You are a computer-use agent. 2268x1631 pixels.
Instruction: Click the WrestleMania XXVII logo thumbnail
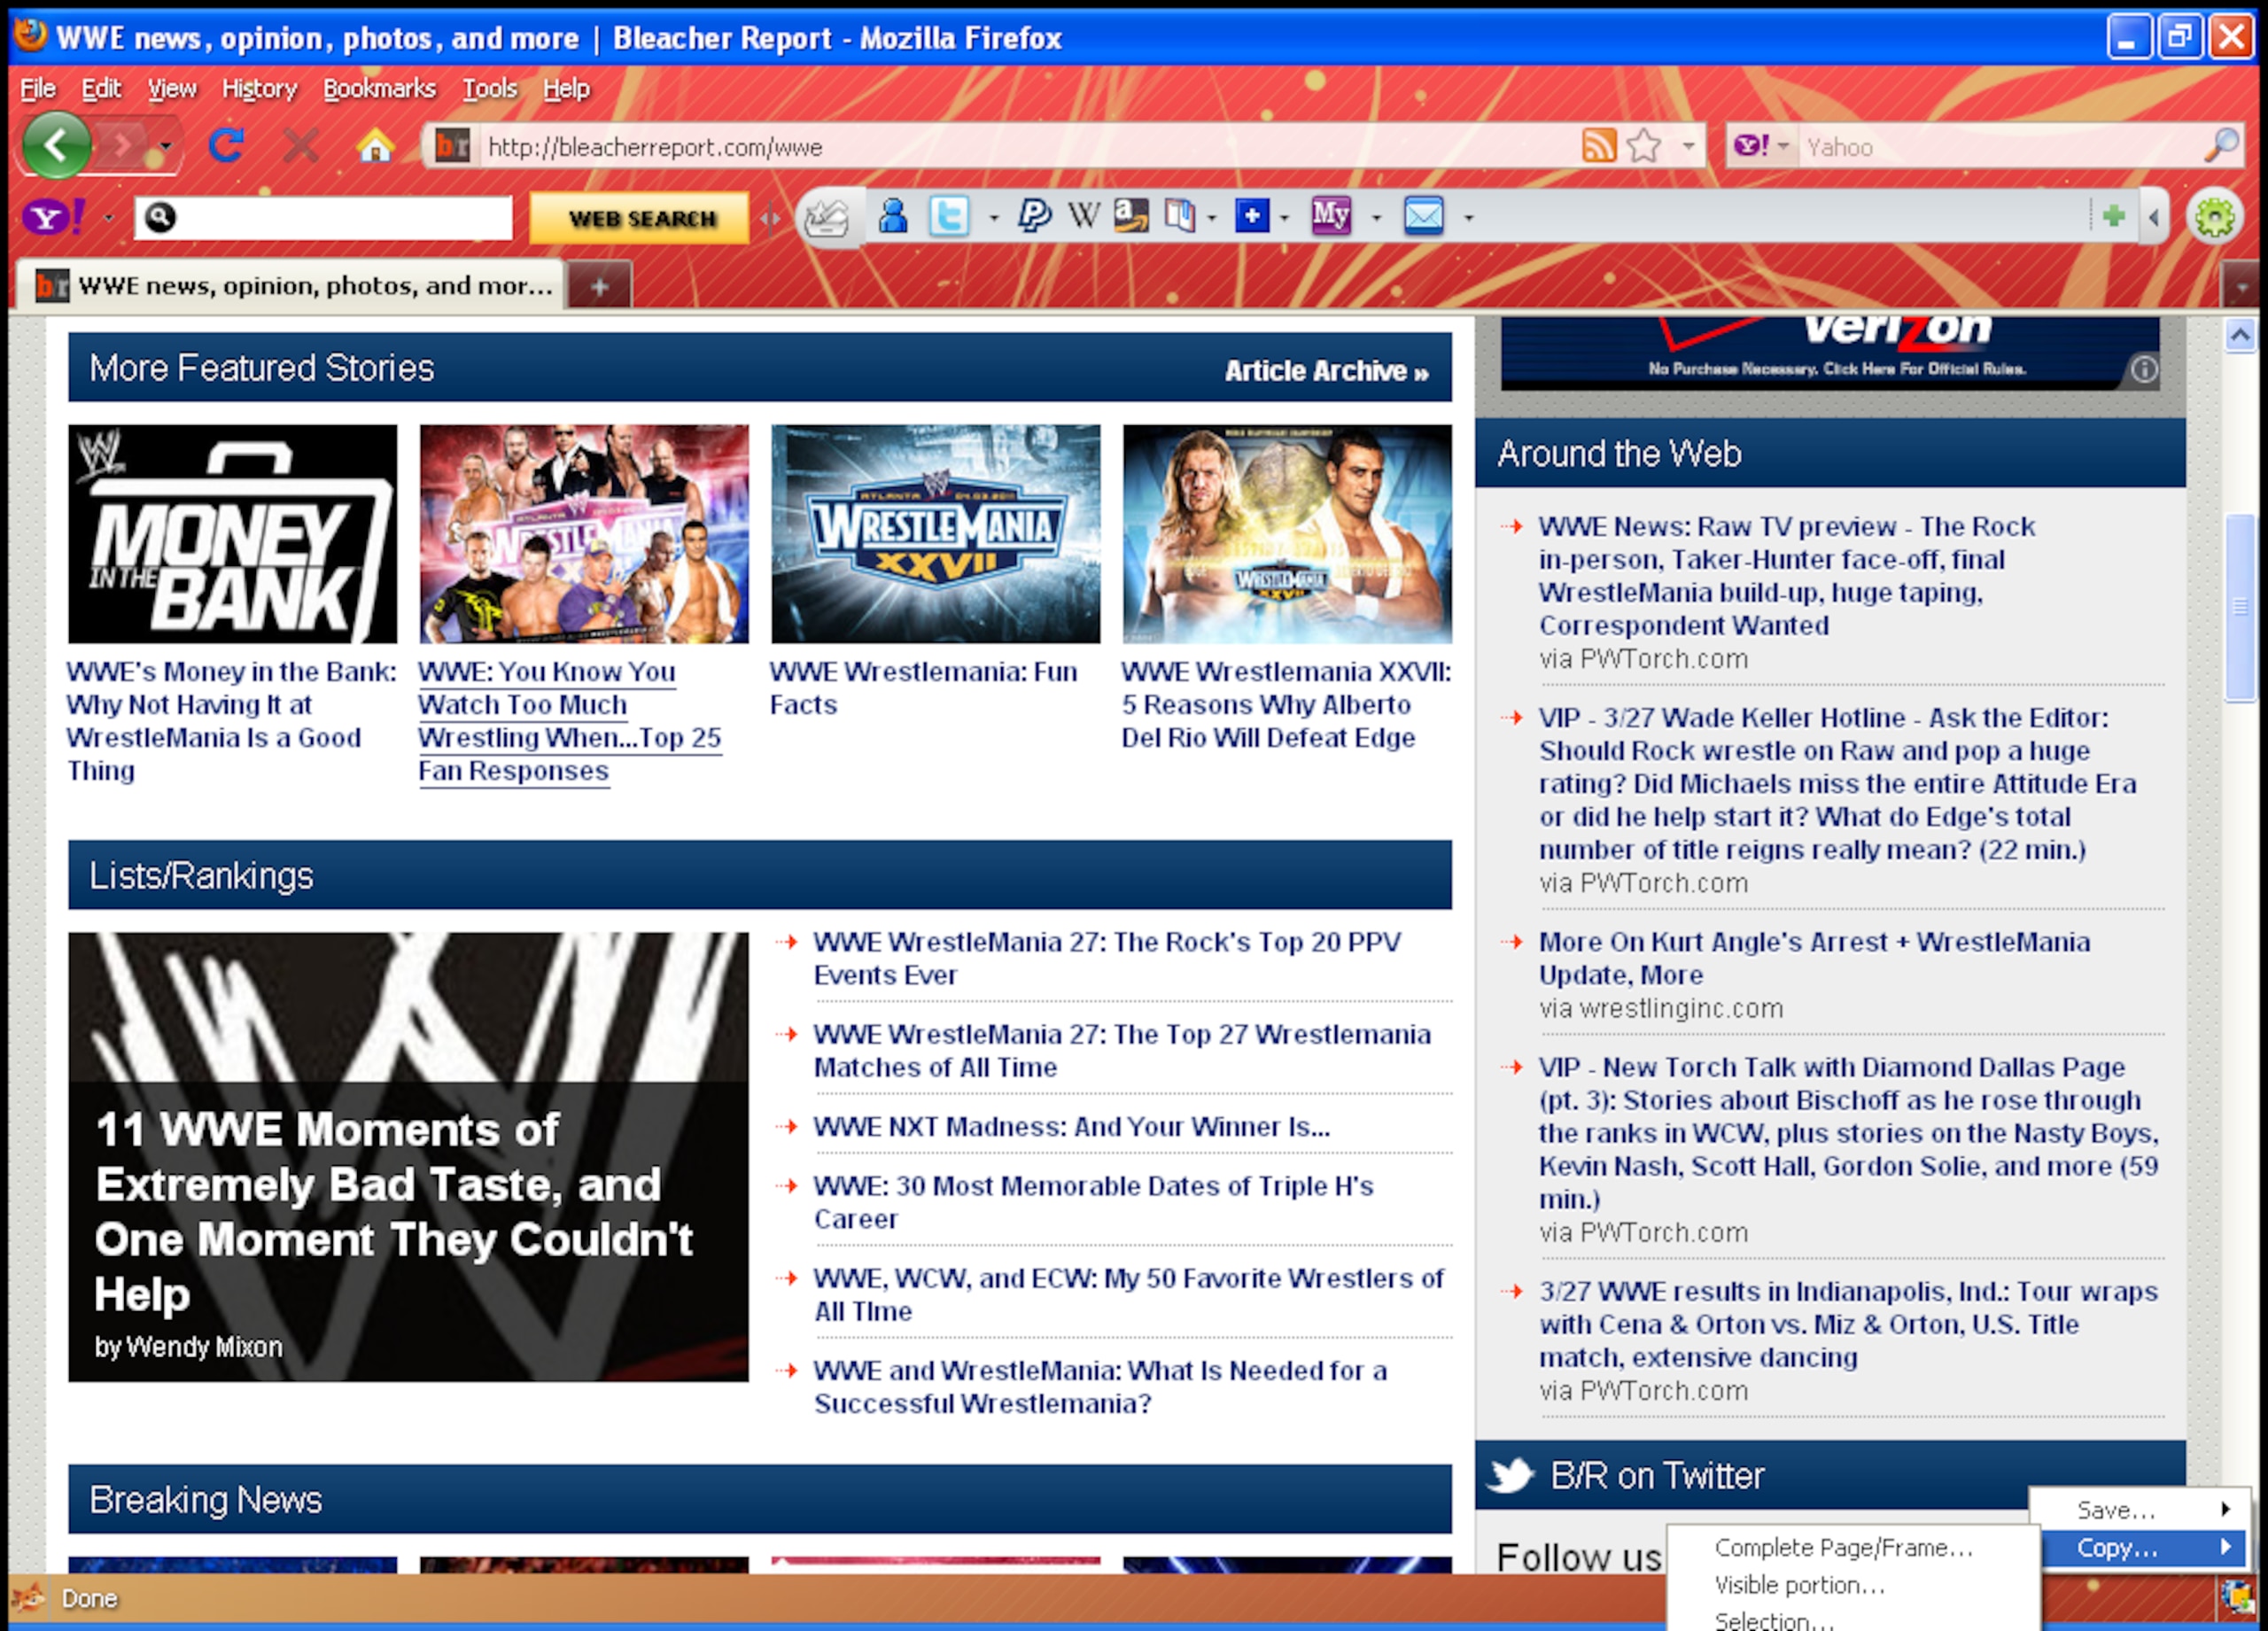click(x=935, y=534)
